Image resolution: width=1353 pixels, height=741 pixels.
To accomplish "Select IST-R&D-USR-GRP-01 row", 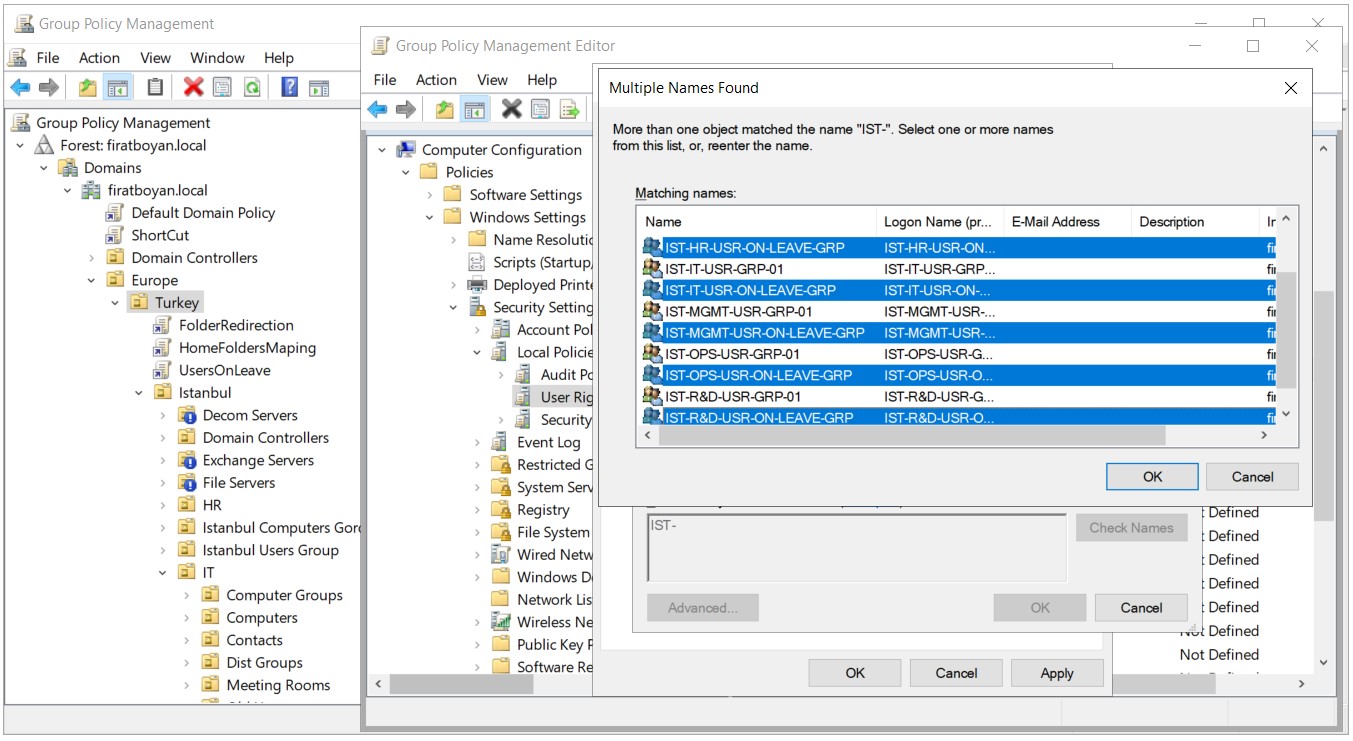I will pyautogui.click(x=960, y=396).
